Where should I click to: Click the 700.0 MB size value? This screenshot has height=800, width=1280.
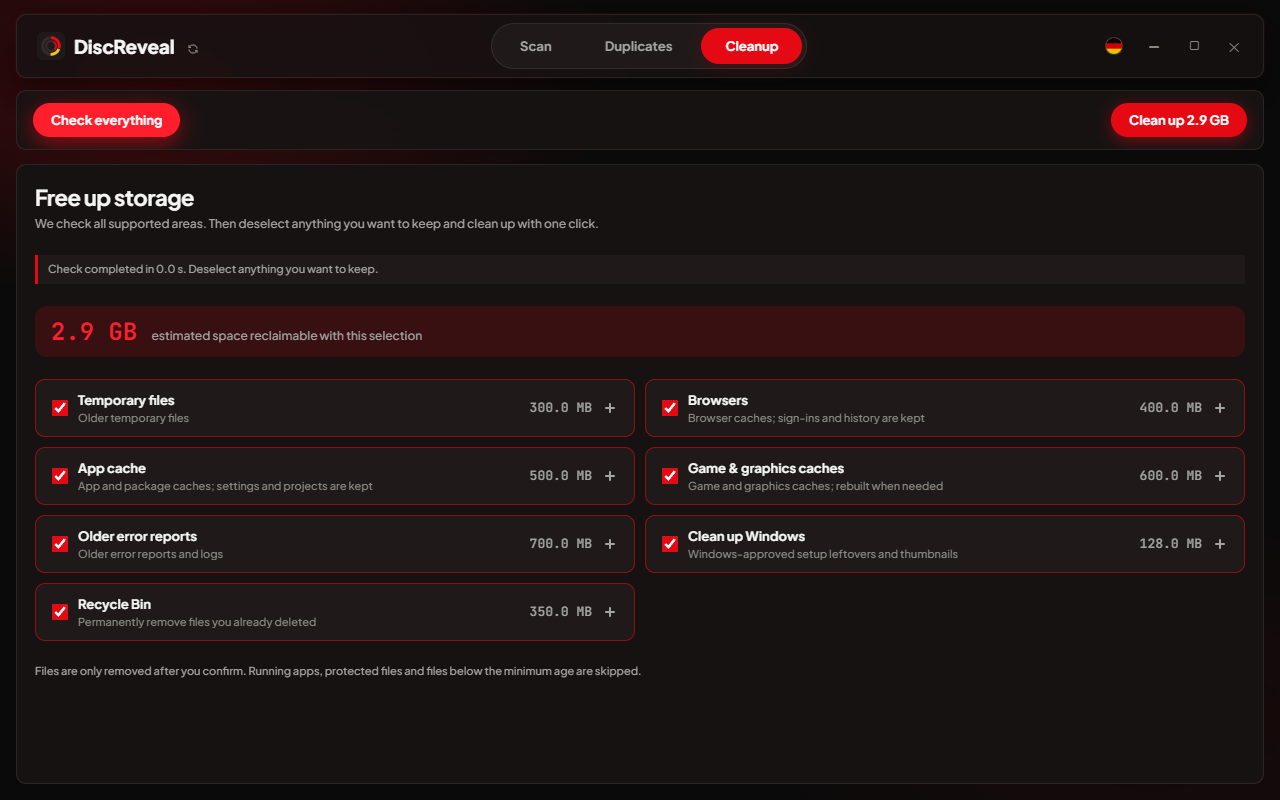pyautogui.click(x=560, y=544)
